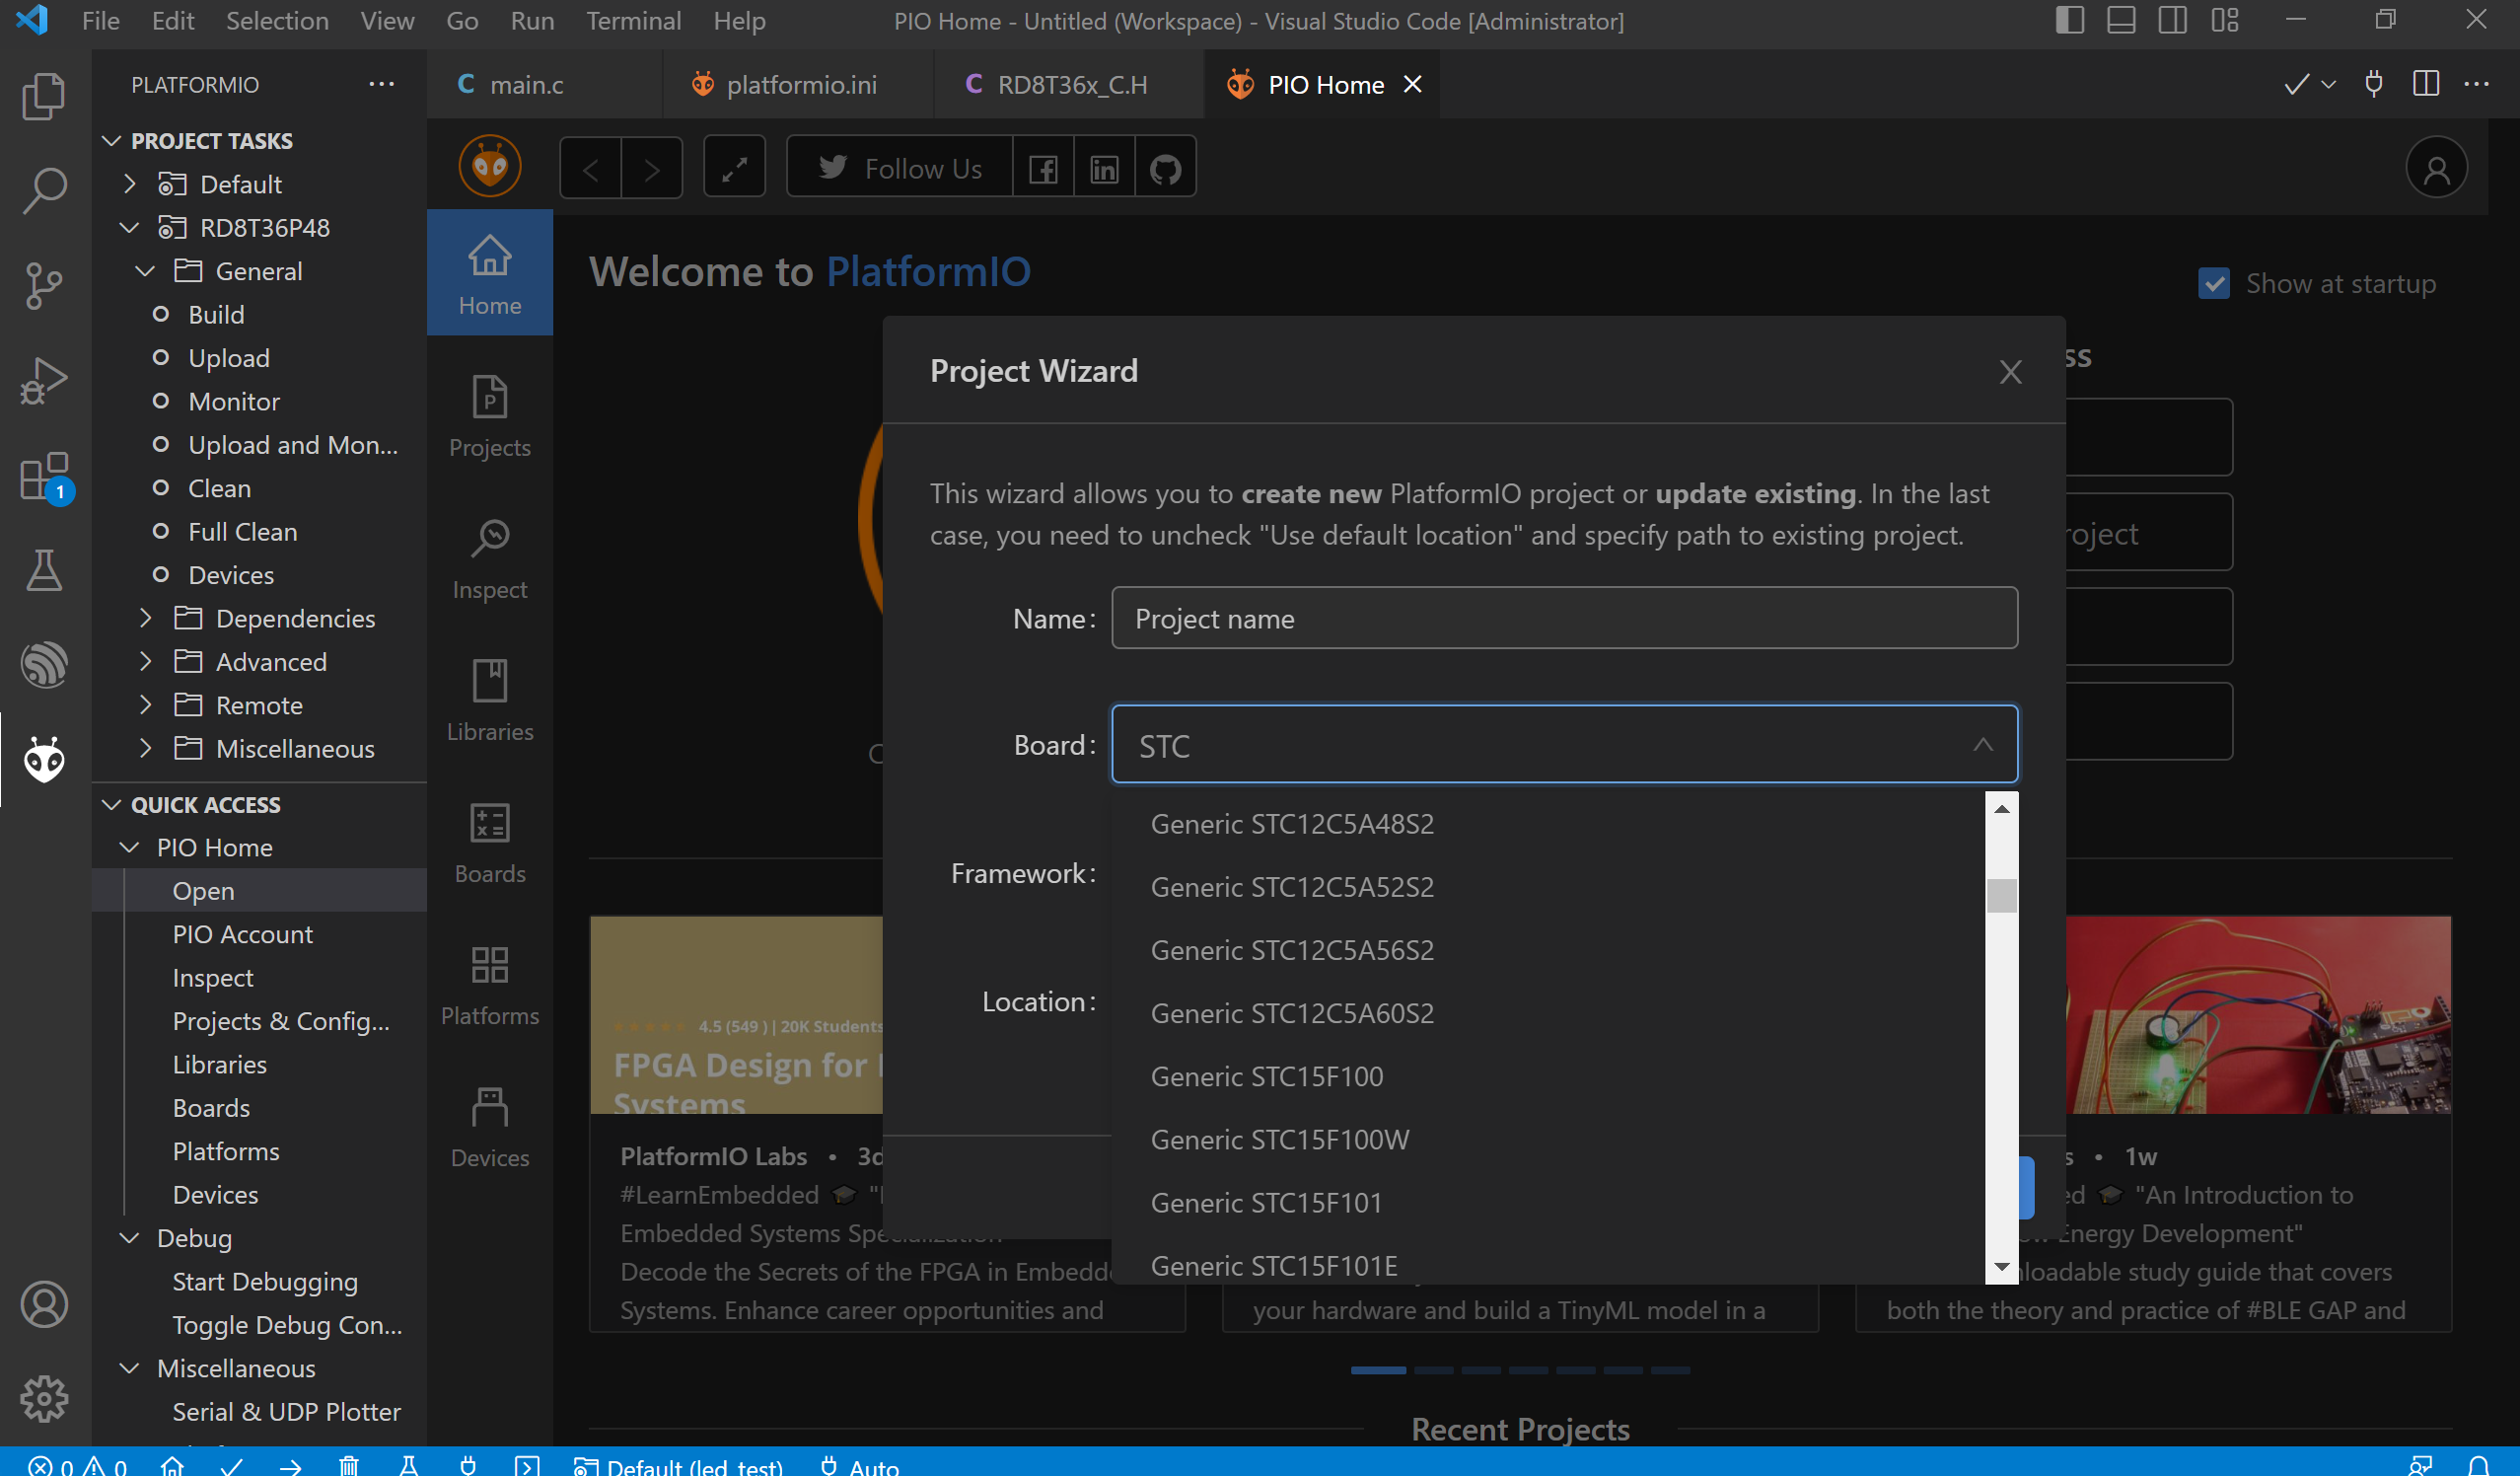Open the Selection menu
The image size is (2520, 1476).
tap(277, 20)
